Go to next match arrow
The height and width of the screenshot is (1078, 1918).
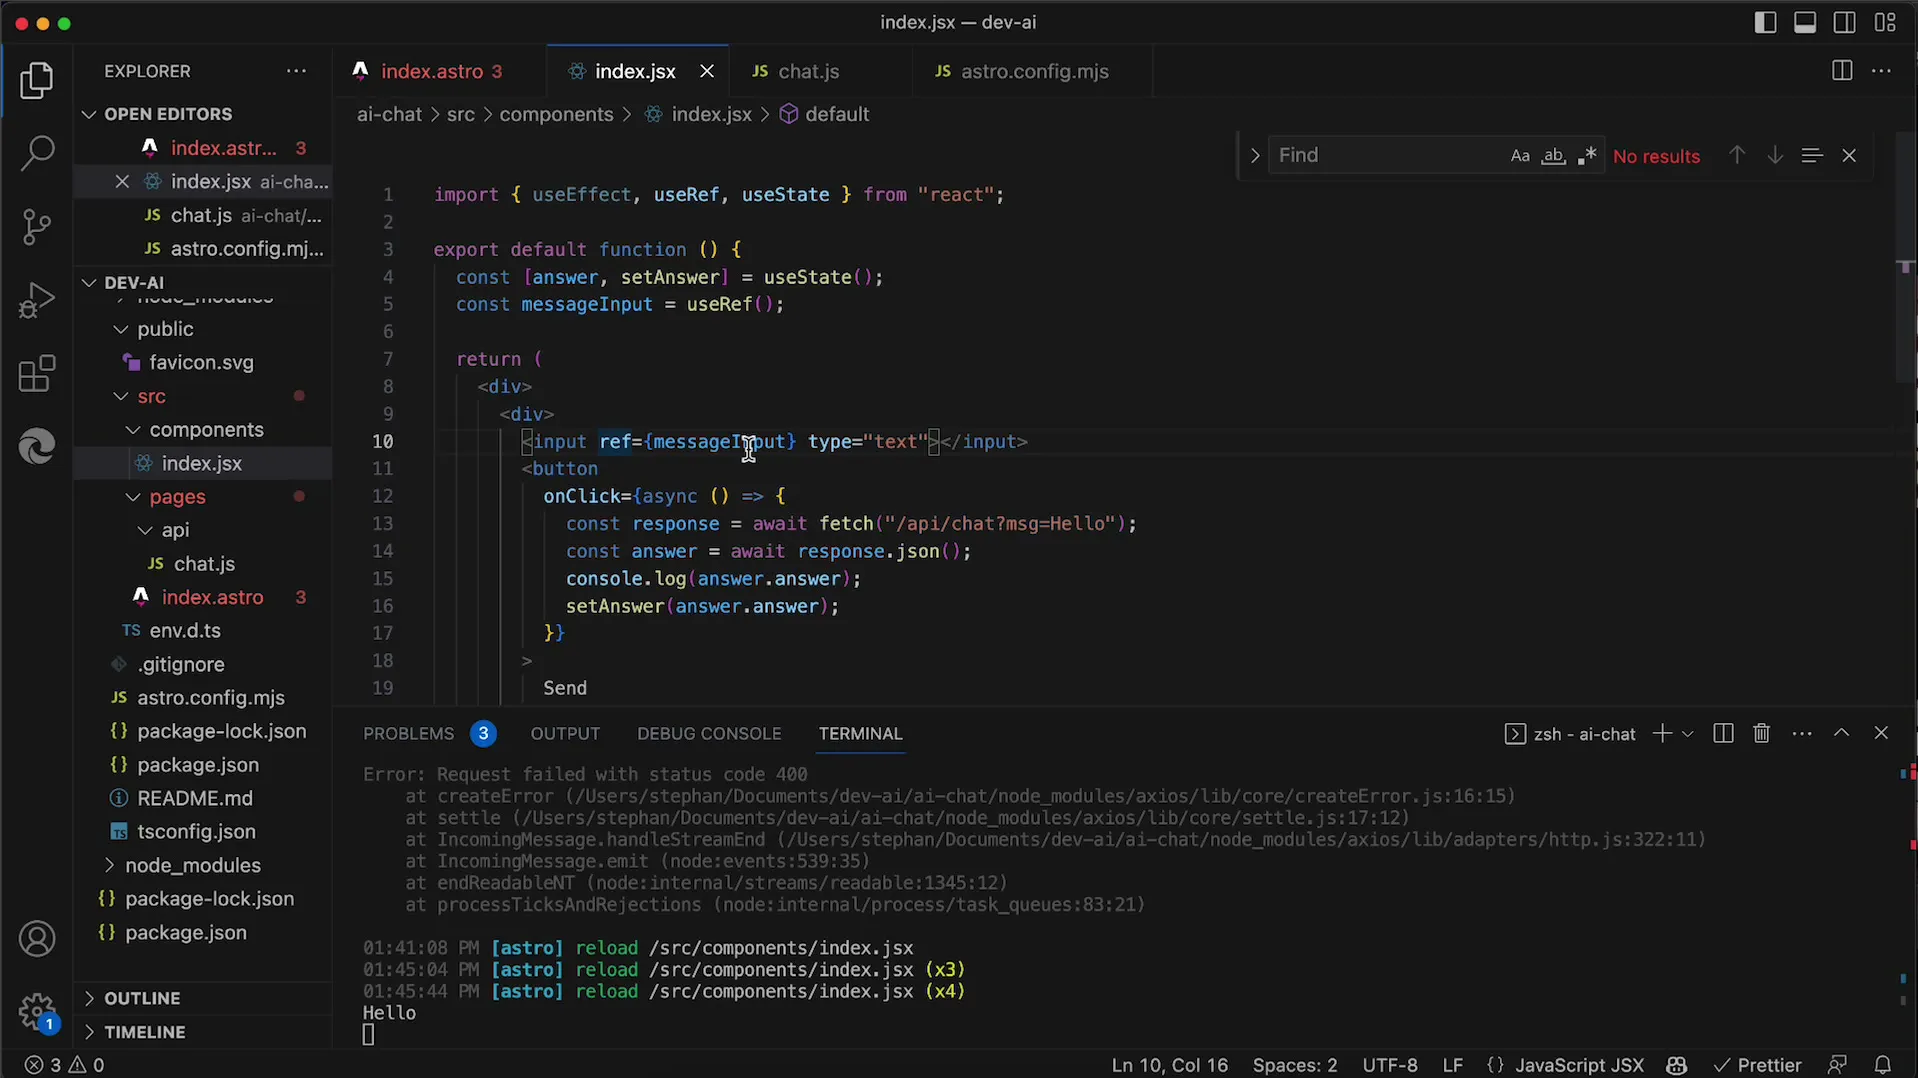coord(1775,155)
